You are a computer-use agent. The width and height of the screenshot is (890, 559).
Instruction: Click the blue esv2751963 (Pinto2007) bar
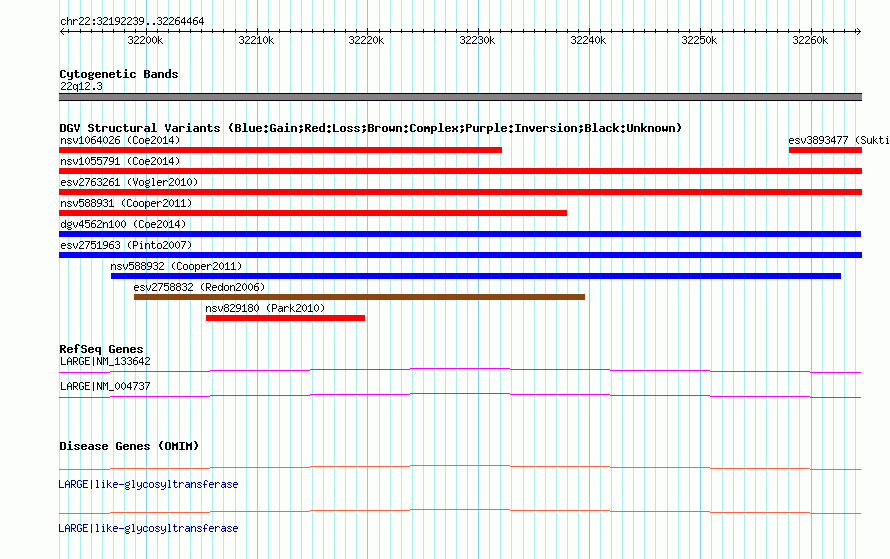click(460, 255)
